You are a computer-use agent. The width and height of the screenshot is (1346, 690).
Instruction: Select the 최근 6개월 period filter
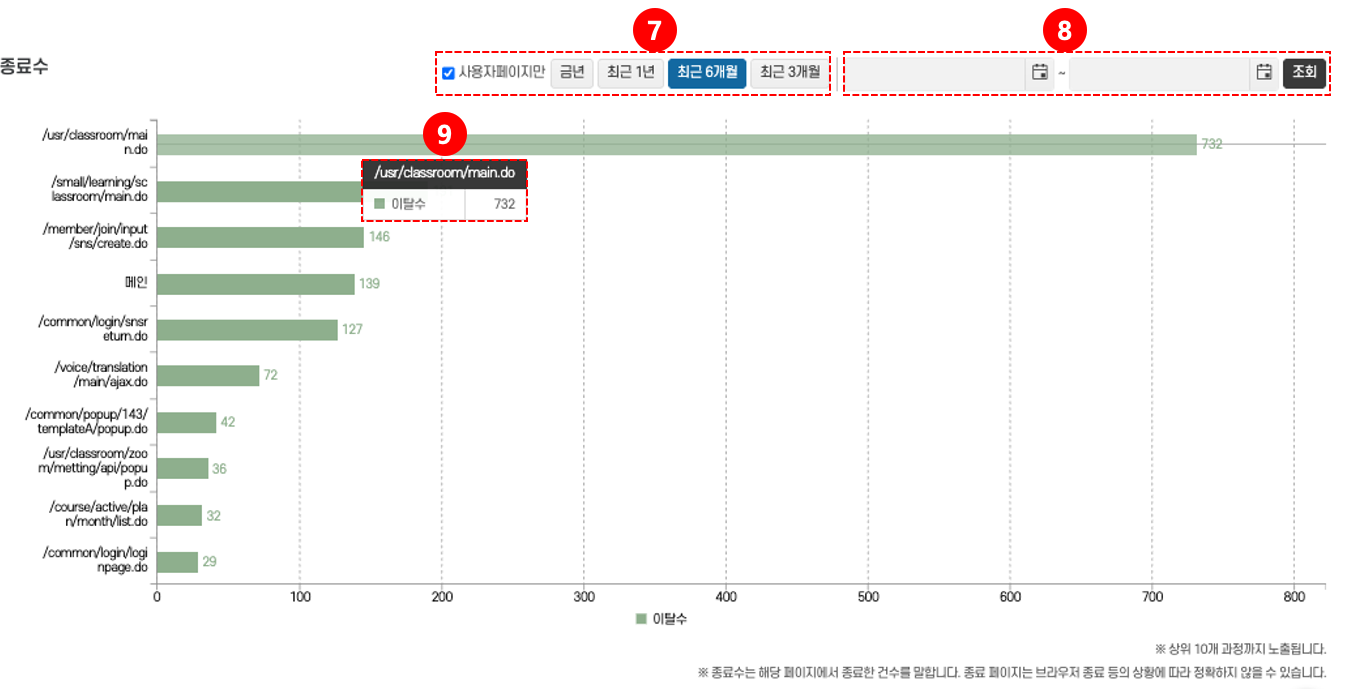click(x=706, y=73)
